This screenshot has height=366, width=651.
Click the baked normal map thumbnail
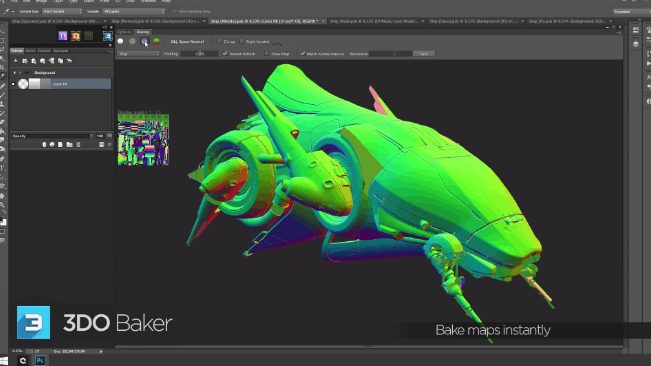[x=143, y=140]
